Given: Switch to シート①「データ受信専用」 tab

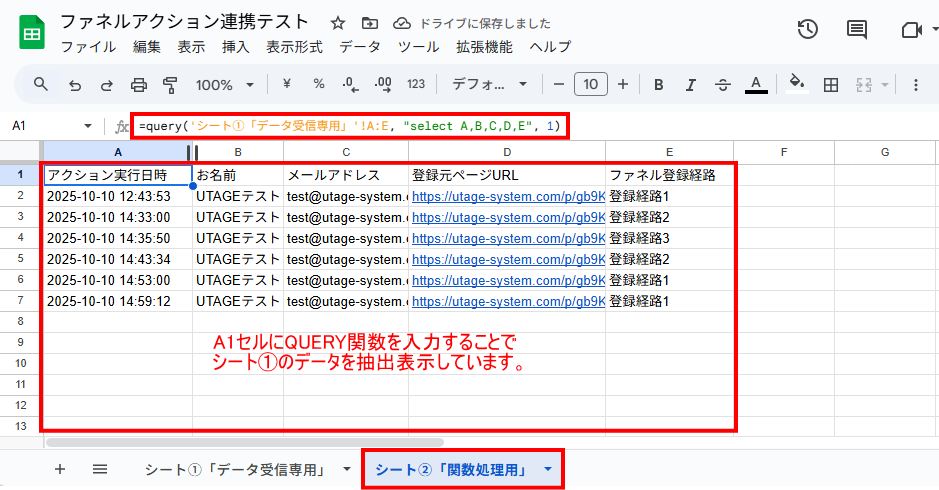Looking at the screenshot, I should [236, 468].
